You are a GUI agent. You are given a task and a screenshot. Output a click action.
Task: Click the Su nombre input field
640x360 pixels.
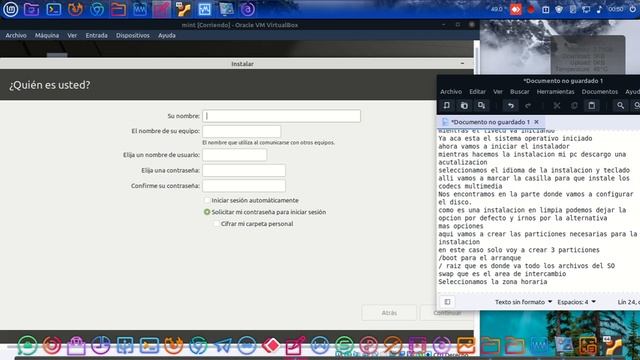coord(281,116)
